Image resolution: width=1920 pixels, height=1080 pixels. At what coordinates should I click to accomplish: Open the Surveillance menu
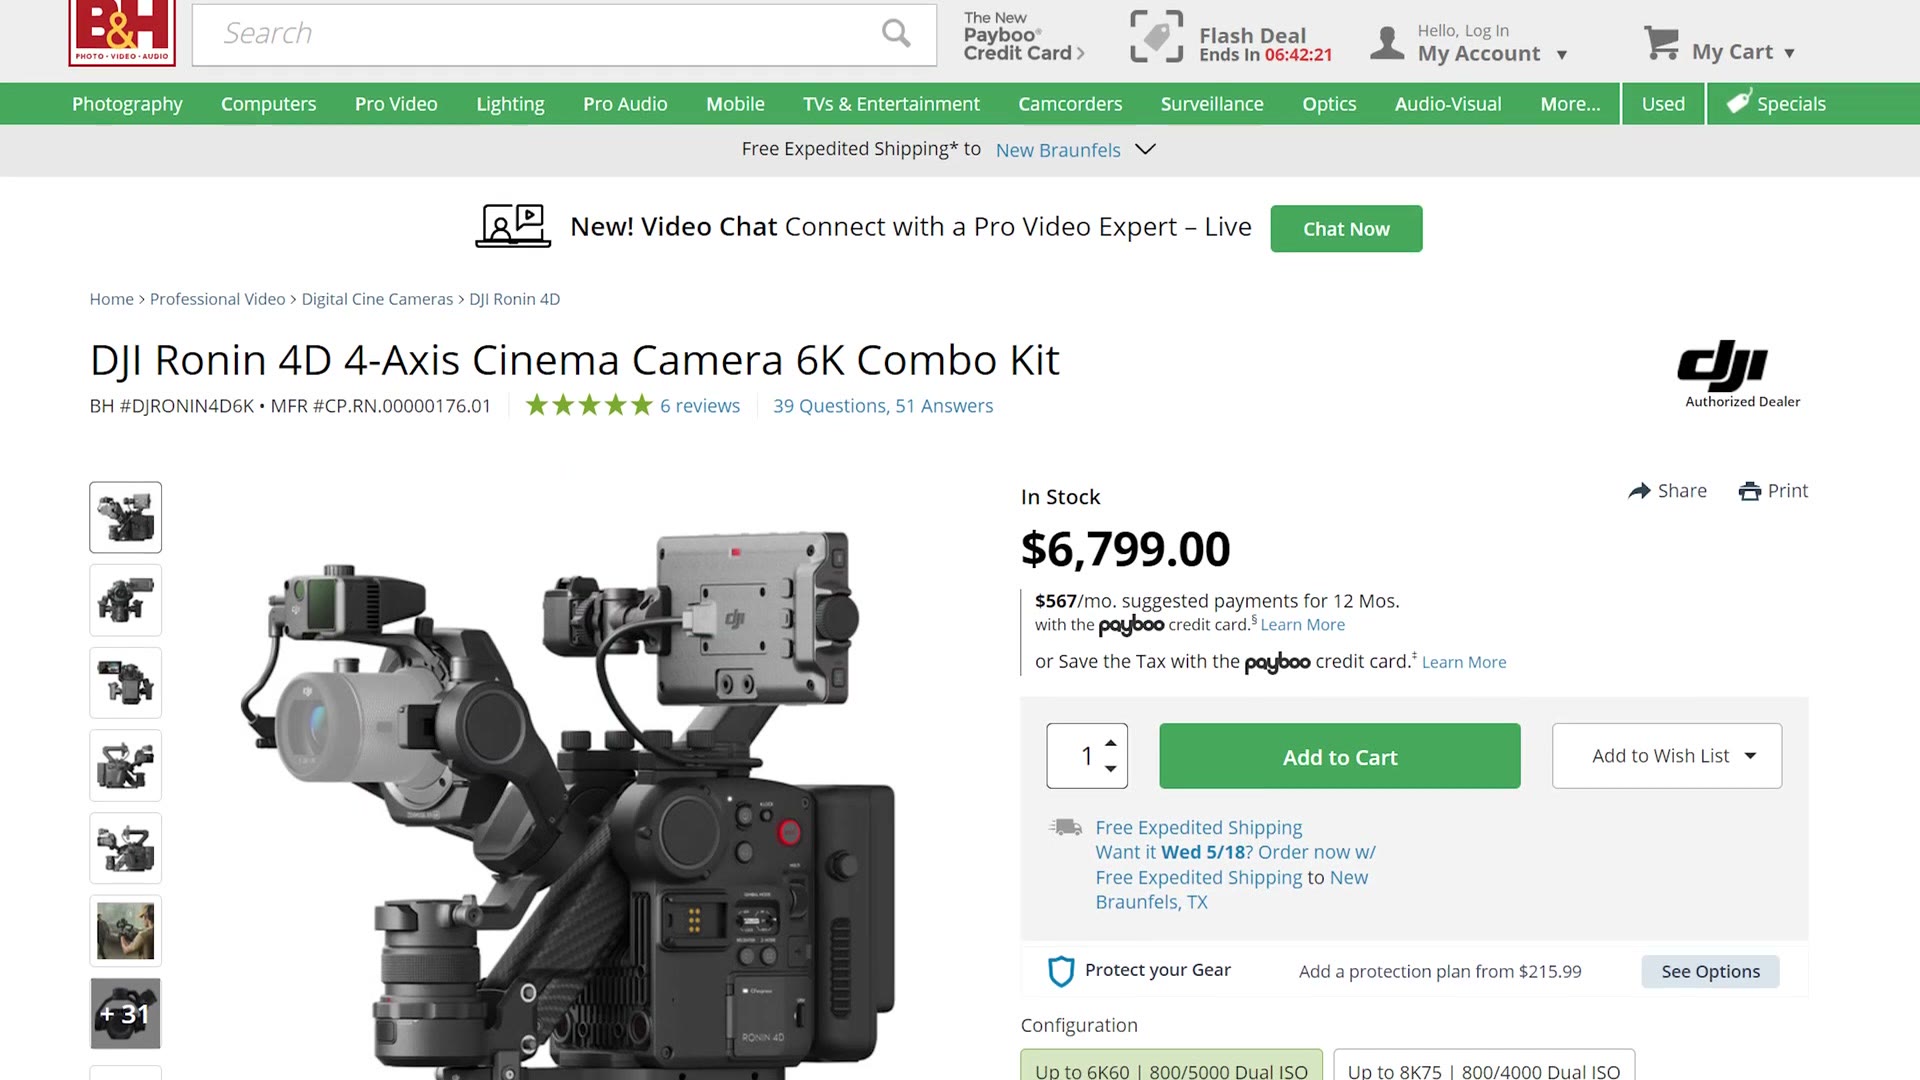click(x=1212, y=104)
